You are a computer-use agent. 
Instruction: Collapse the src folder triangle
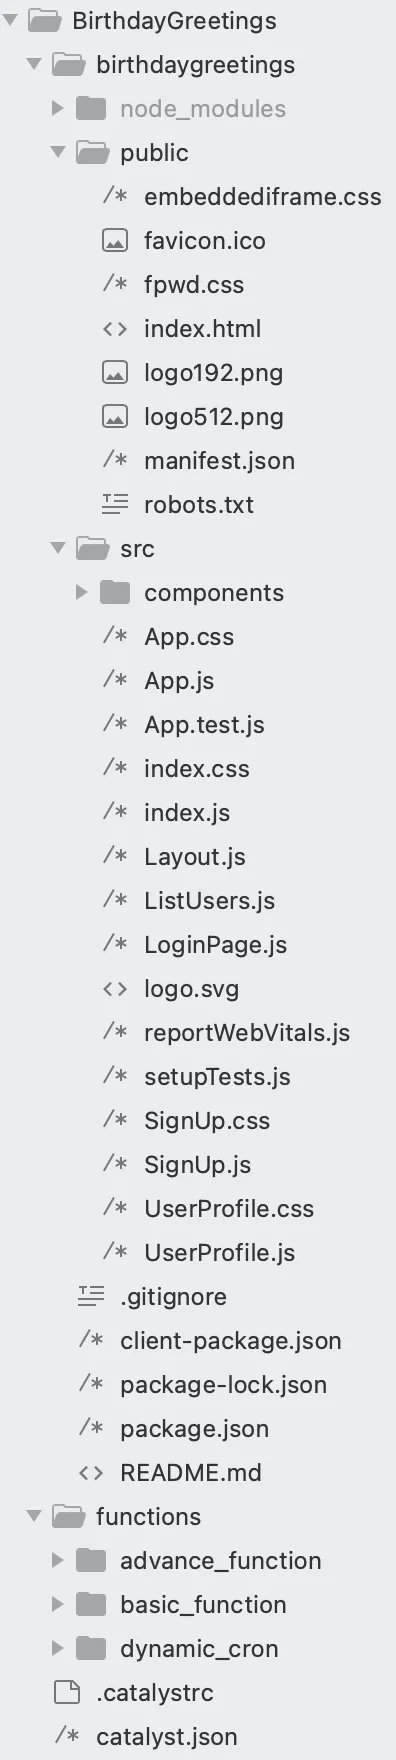58,549
